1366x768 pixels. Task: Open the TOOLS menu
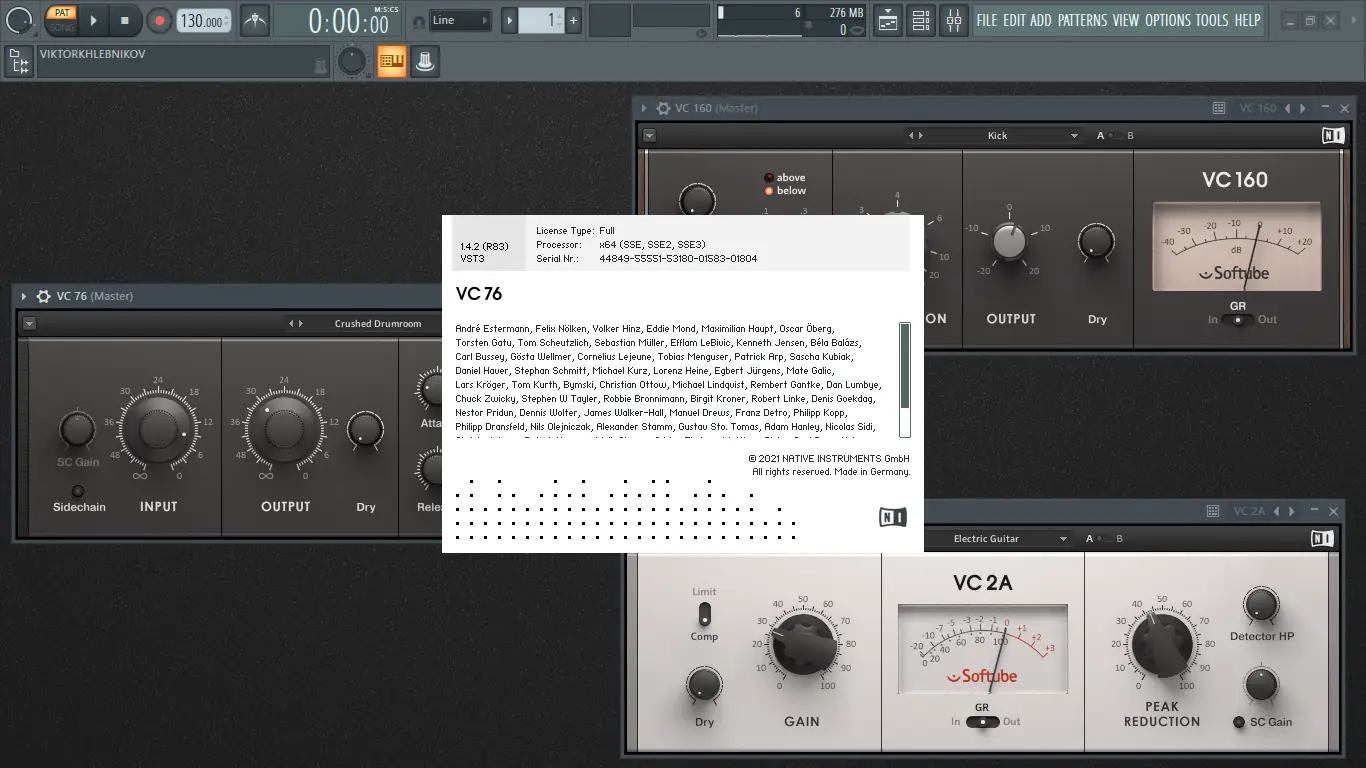[1212, 20]
